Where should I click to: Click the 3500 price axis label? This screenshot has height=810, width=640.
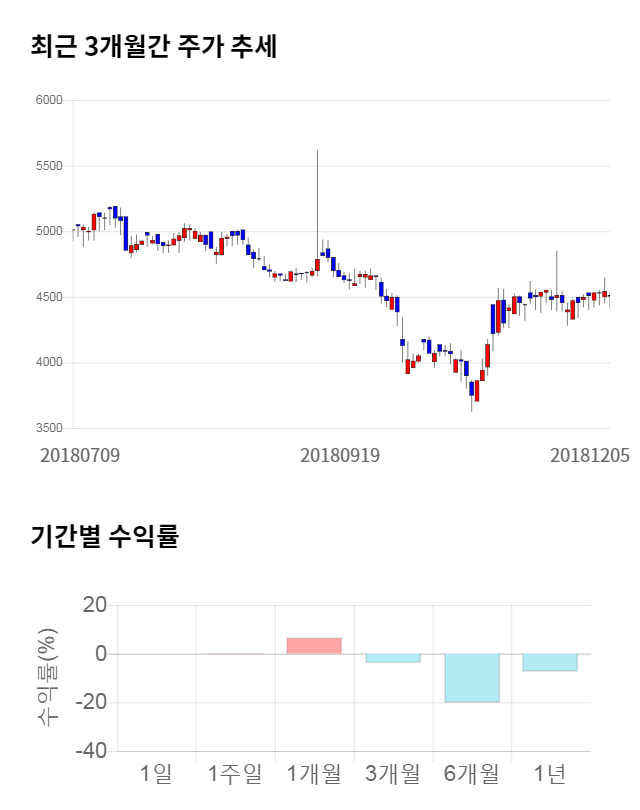(49, 428)
